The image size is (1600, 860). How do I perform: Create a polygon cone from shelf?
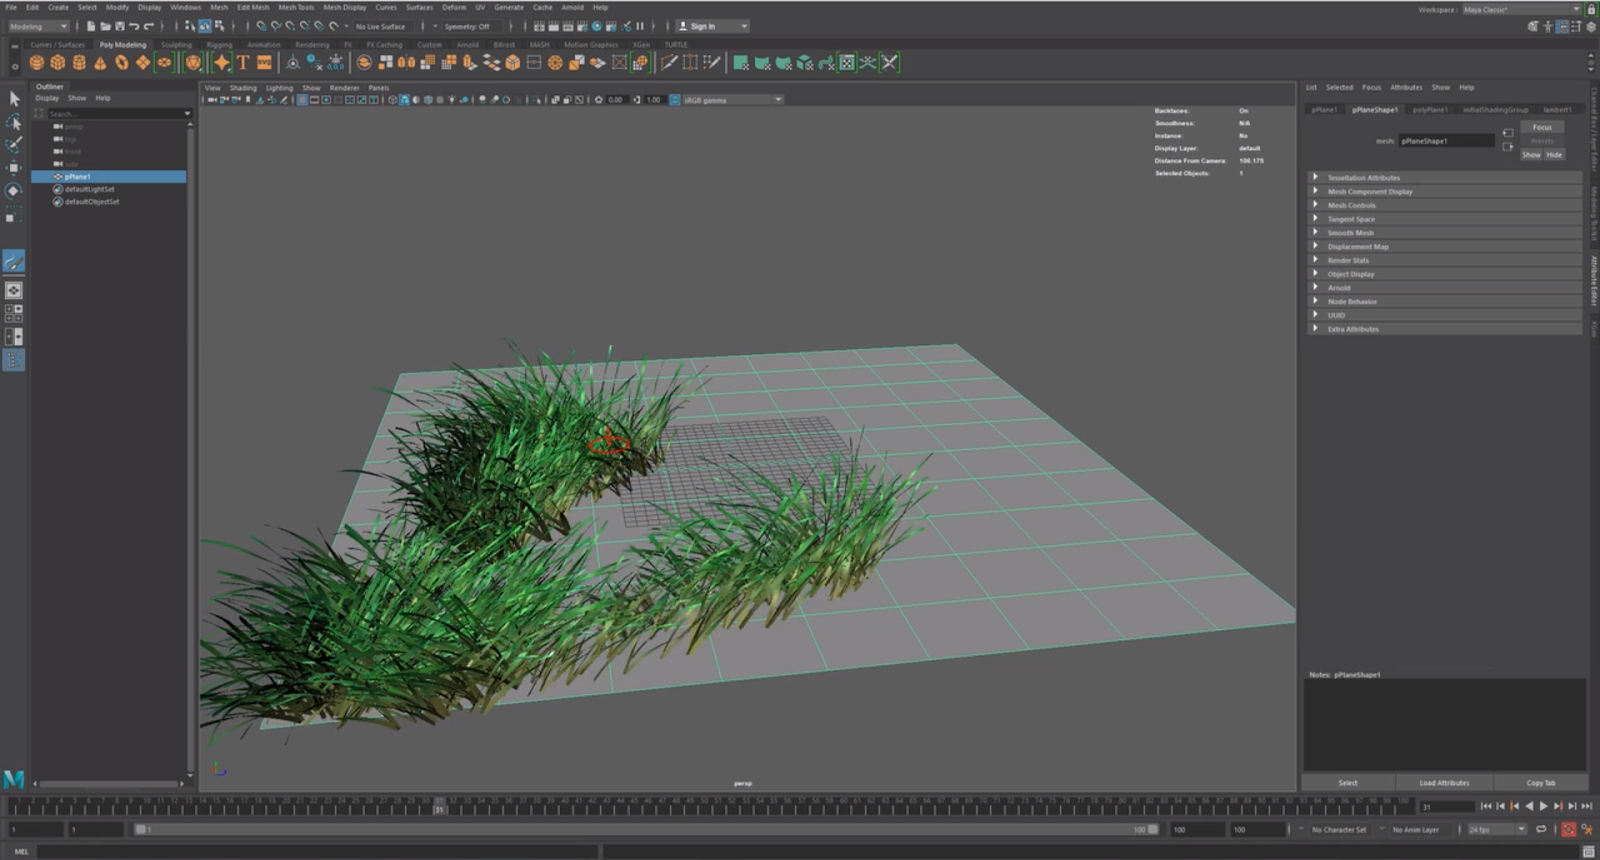pos(100,63)
